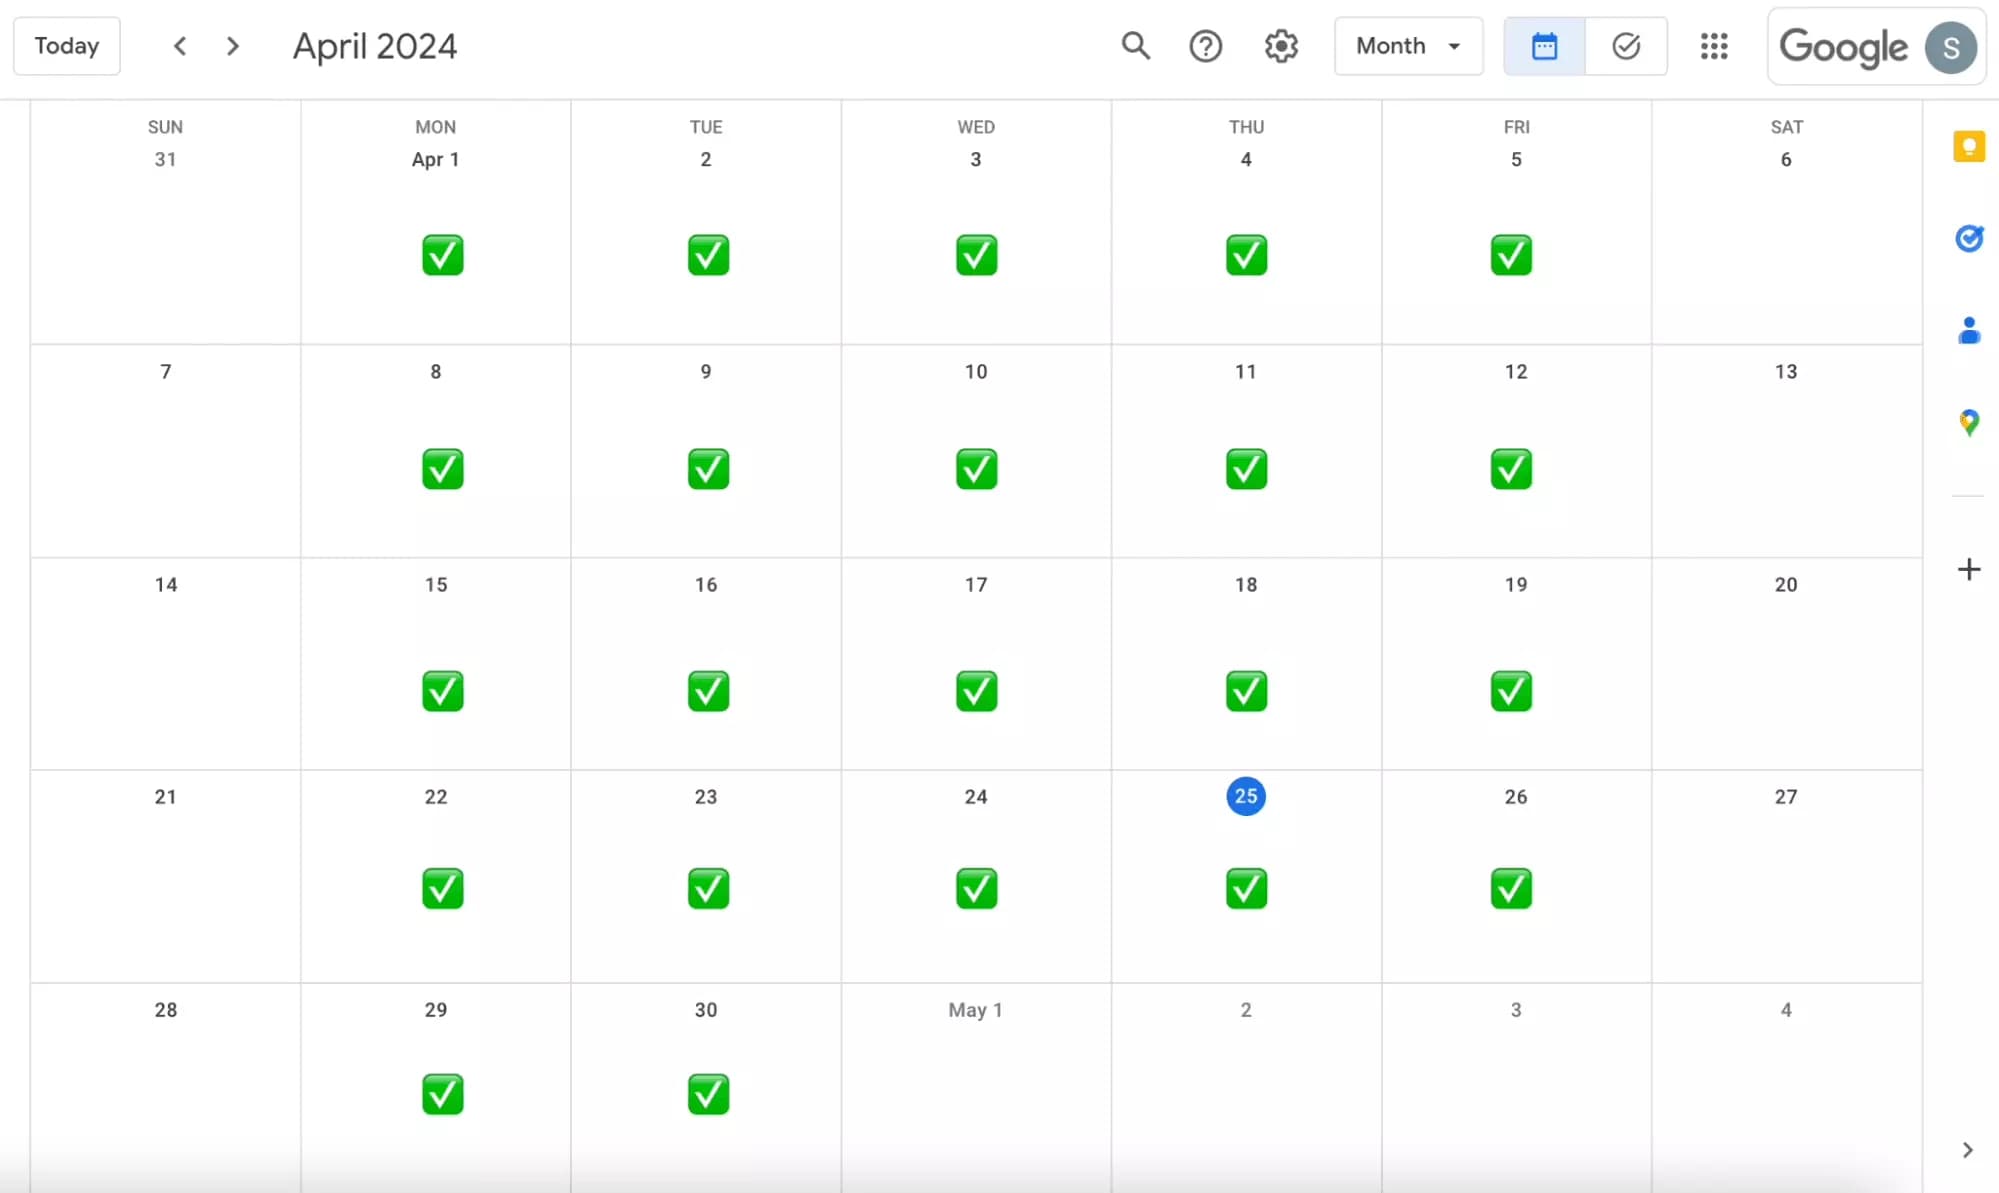
Task: Open the check mark event on April 25
Action: pos(1246,888)
